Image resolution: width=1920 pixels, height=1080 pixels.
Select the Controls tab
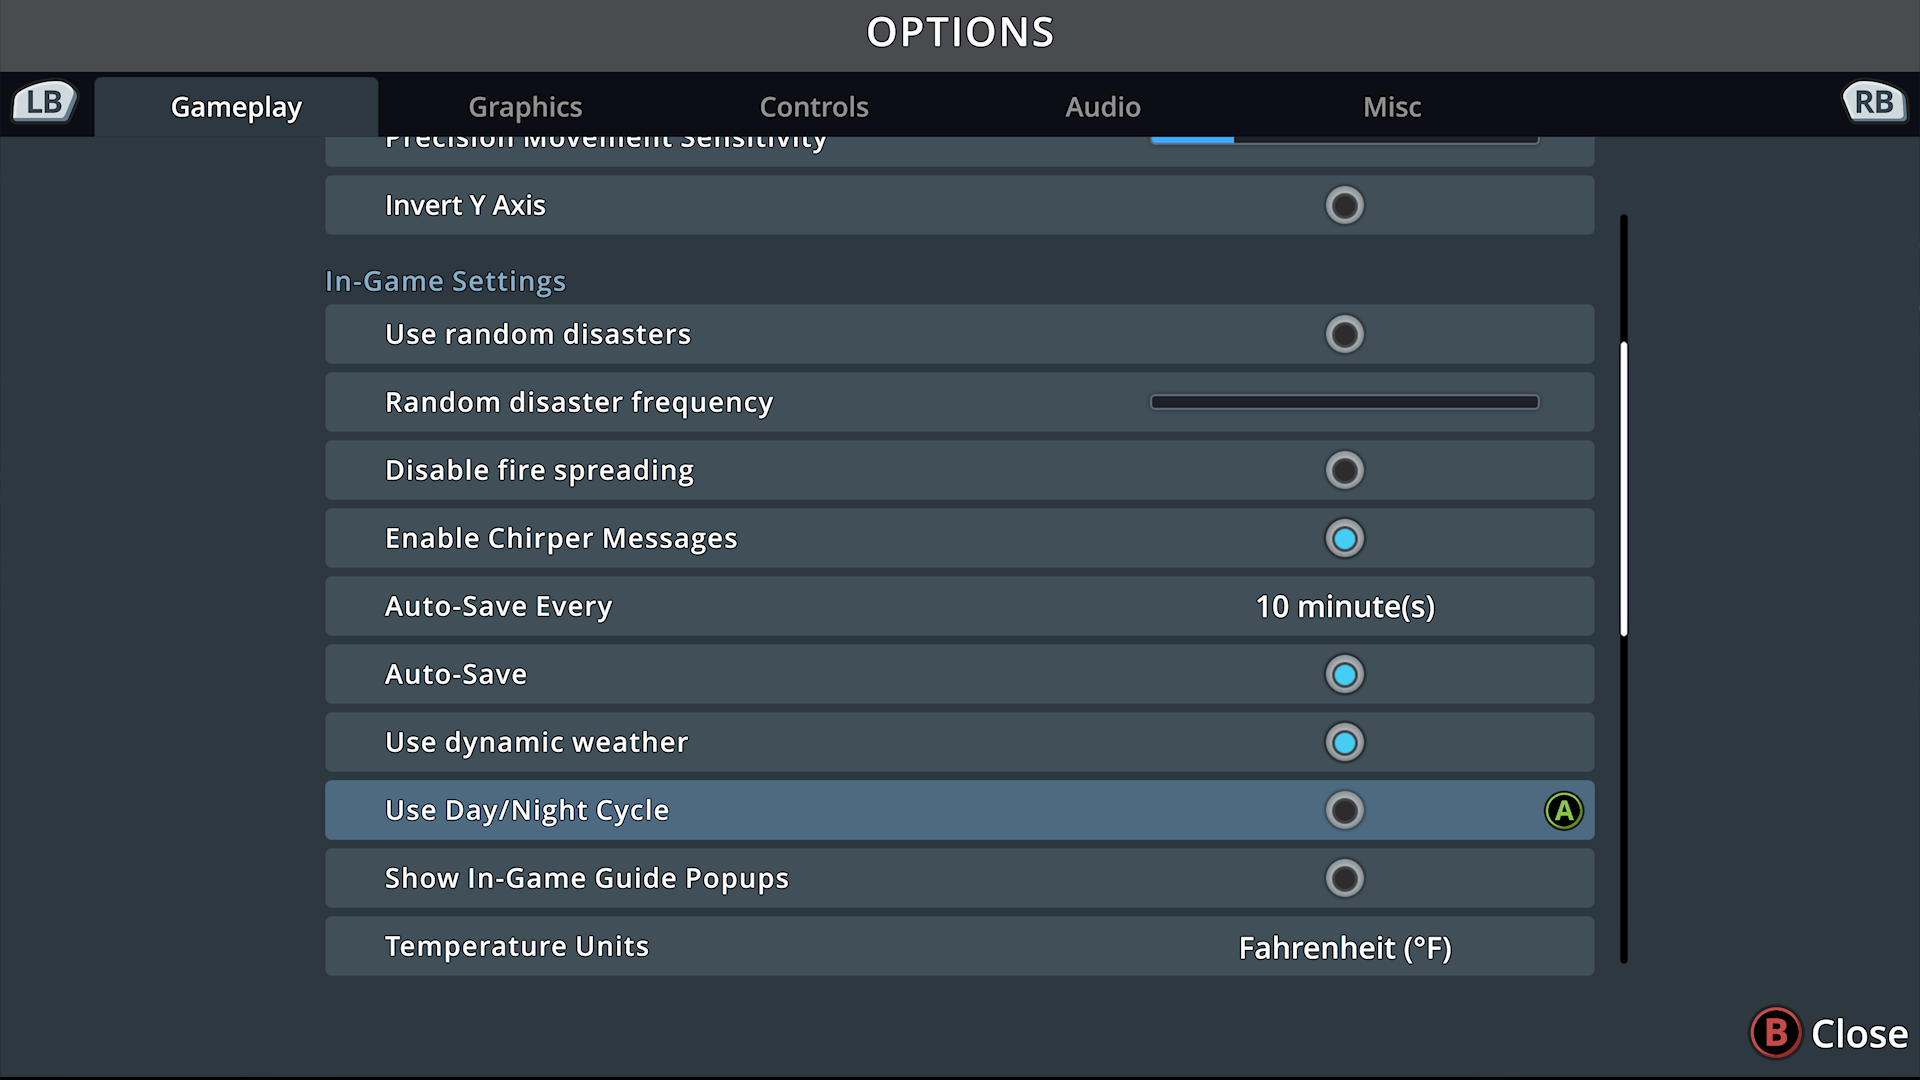click(814, 106)
